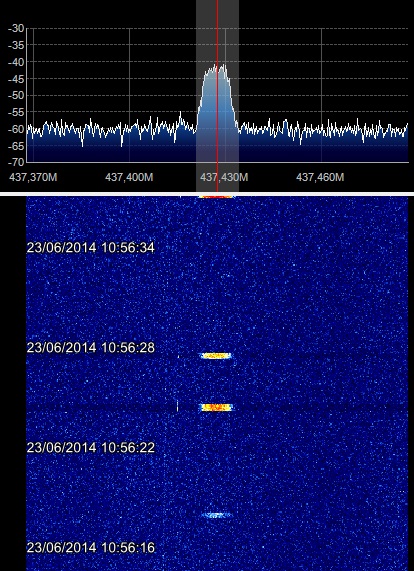
Task: Tune to the 10:56:28 orange burst in waterfall
Action: [x=216, y=356]
